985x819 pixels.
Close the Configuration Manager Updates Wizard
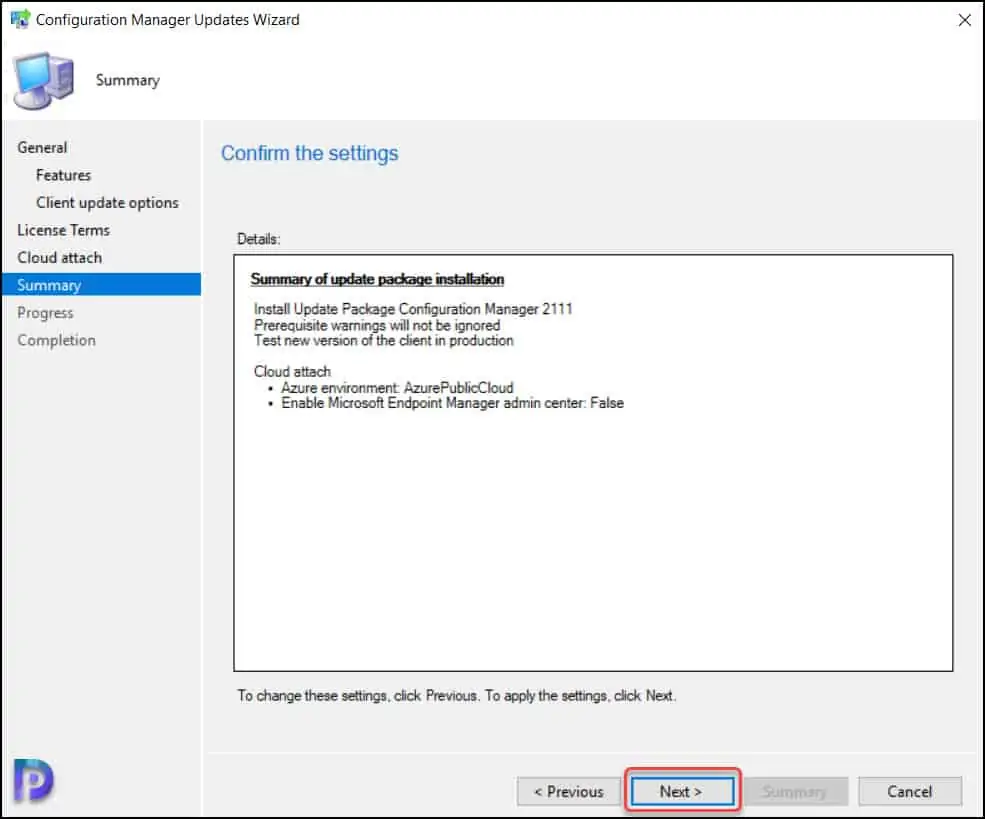(964, 20)
